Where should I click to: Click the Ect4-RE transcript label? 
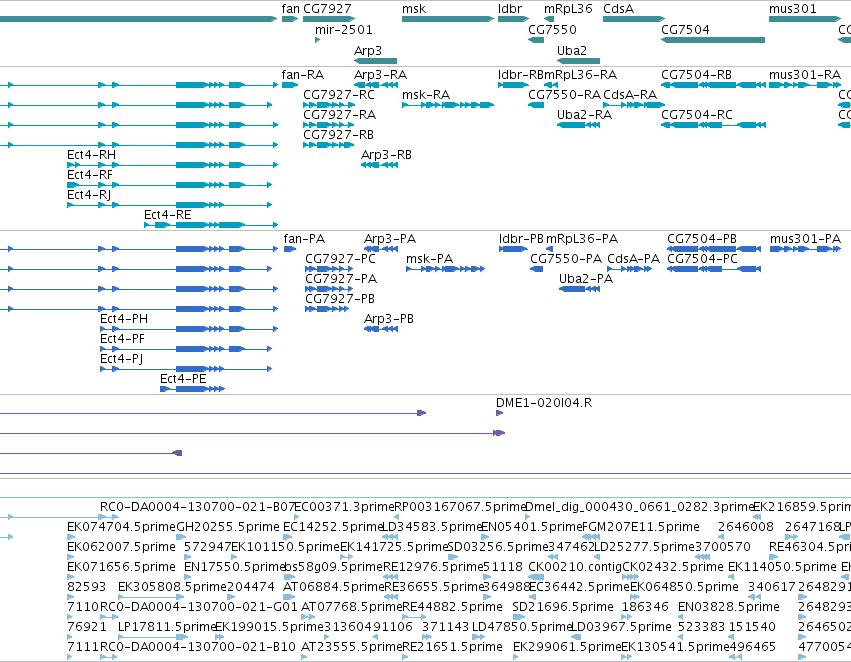coord(168,214)
